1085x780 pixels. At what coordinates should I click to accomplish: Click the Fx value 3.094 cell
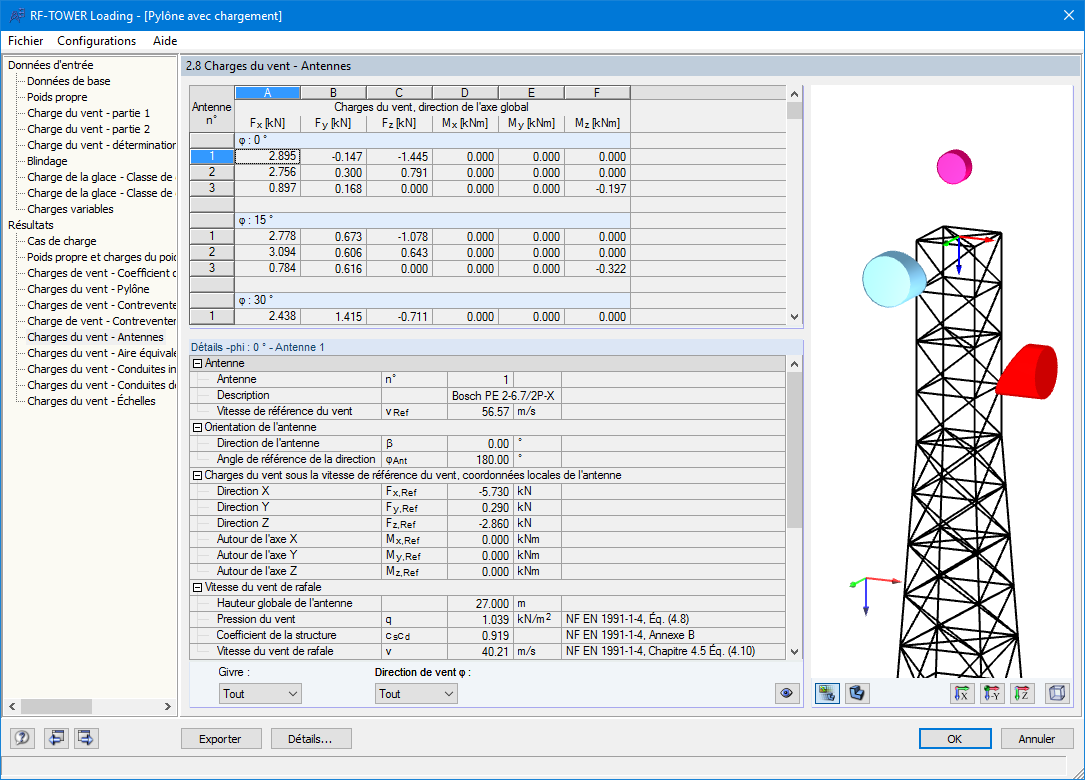pyautogui.click(x=267, y=252)
